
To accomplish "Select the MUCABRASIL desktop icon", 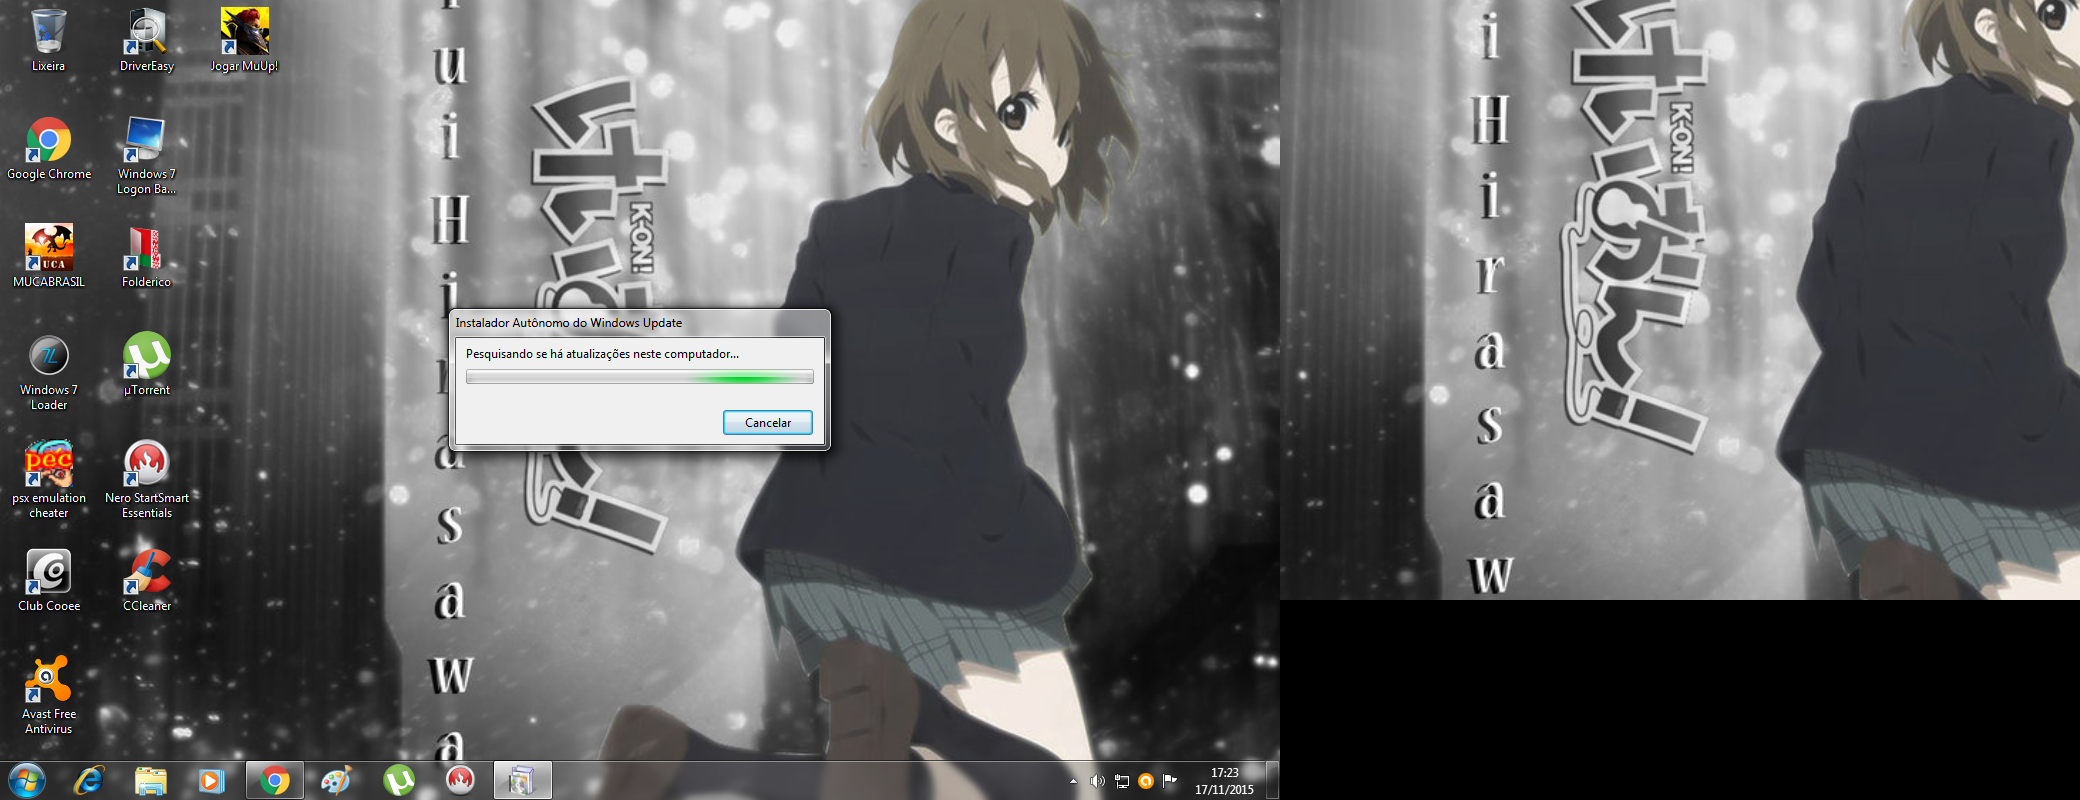I will 48,250.
